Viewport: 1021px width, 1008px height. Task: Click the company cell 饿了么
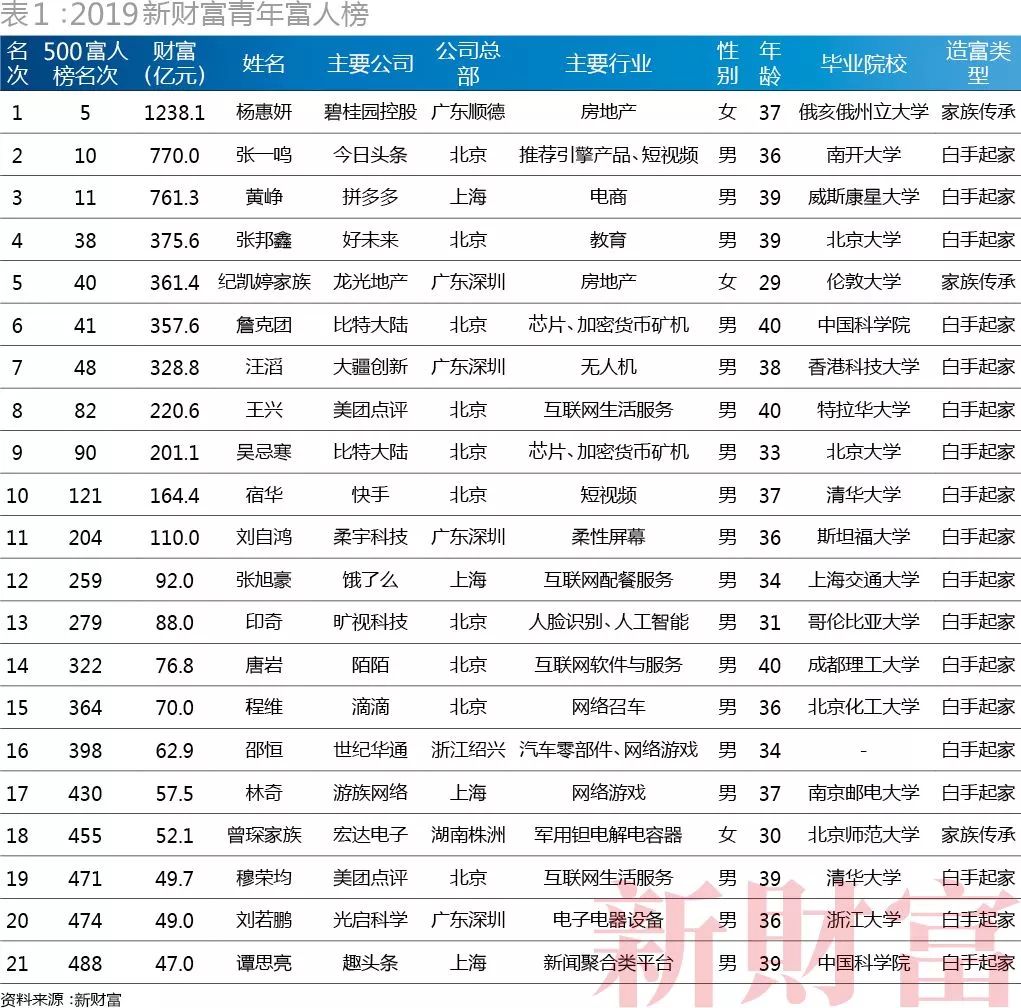tap(371, 580)
